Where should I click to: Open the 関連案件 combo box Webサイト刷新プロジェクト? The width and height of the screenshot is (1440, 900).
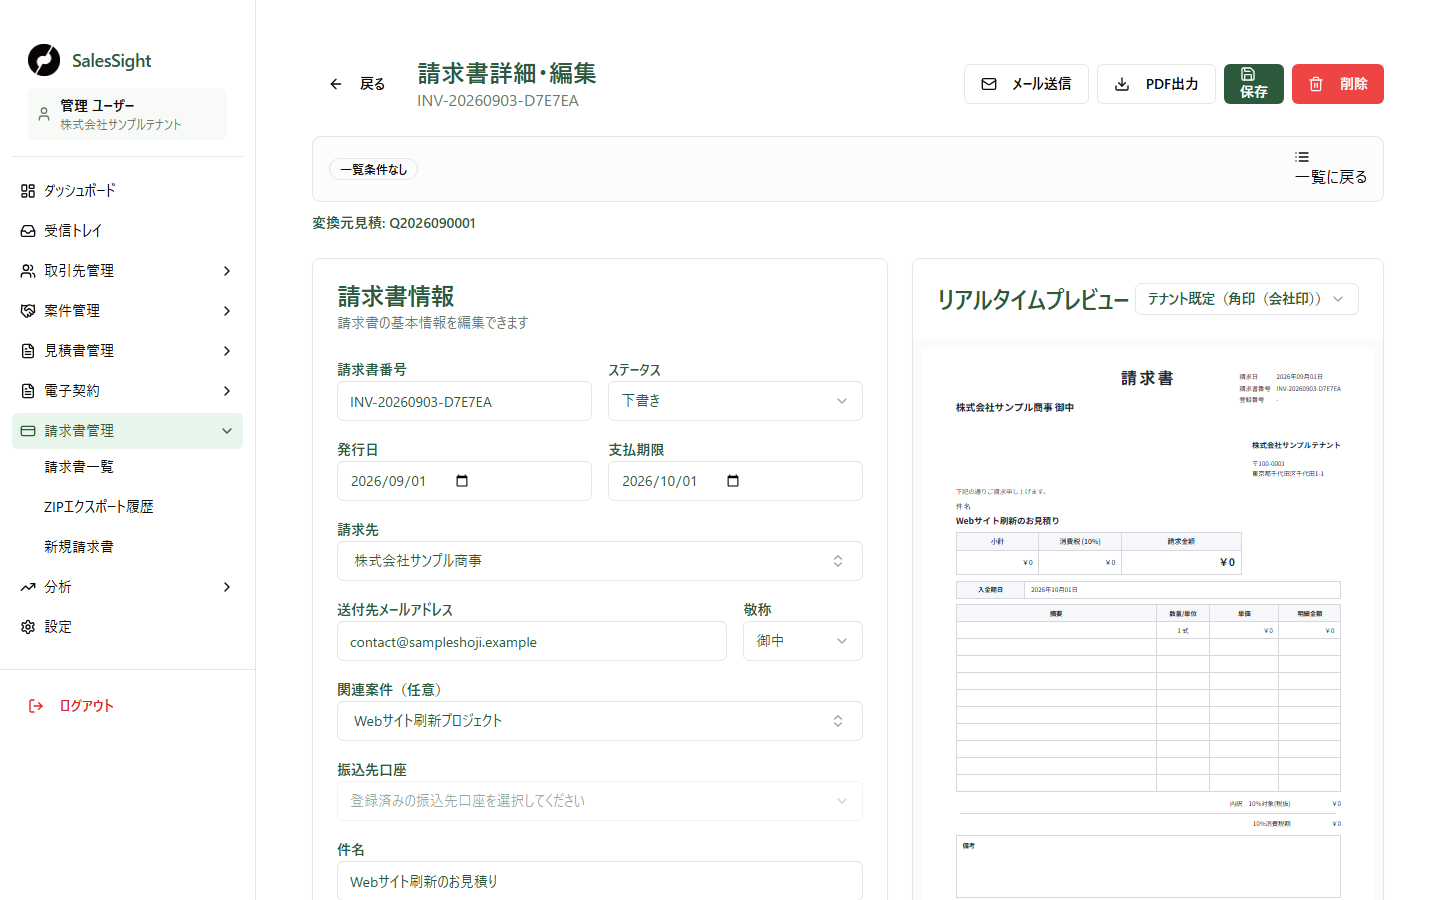[600, 721]
